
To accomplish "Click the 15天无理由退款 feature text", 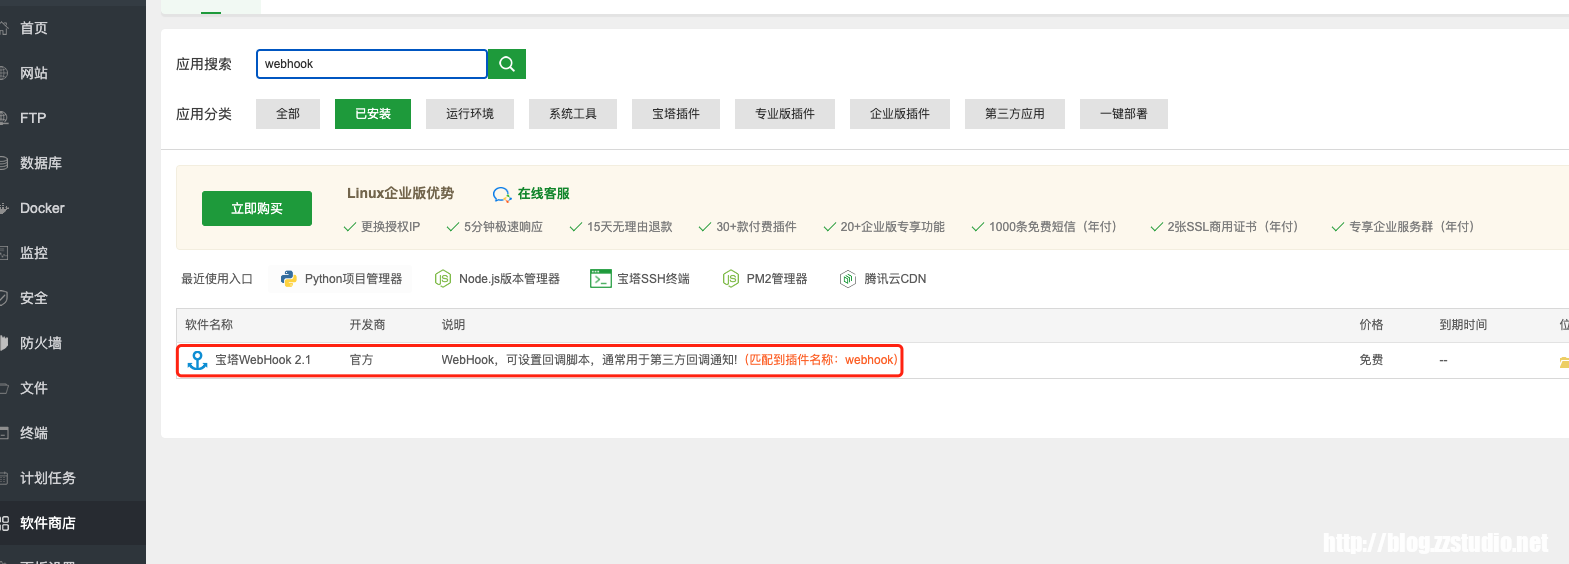I will [x=630, y=227].
